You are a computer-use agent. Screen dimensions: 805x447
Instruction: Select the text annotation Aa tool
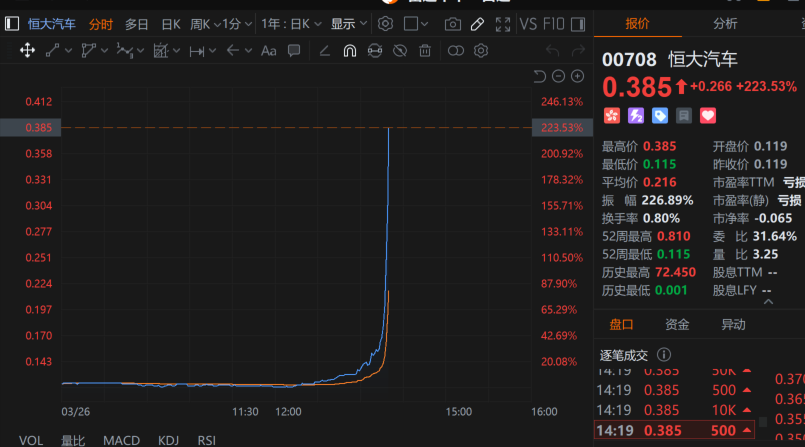coord(268,51)
